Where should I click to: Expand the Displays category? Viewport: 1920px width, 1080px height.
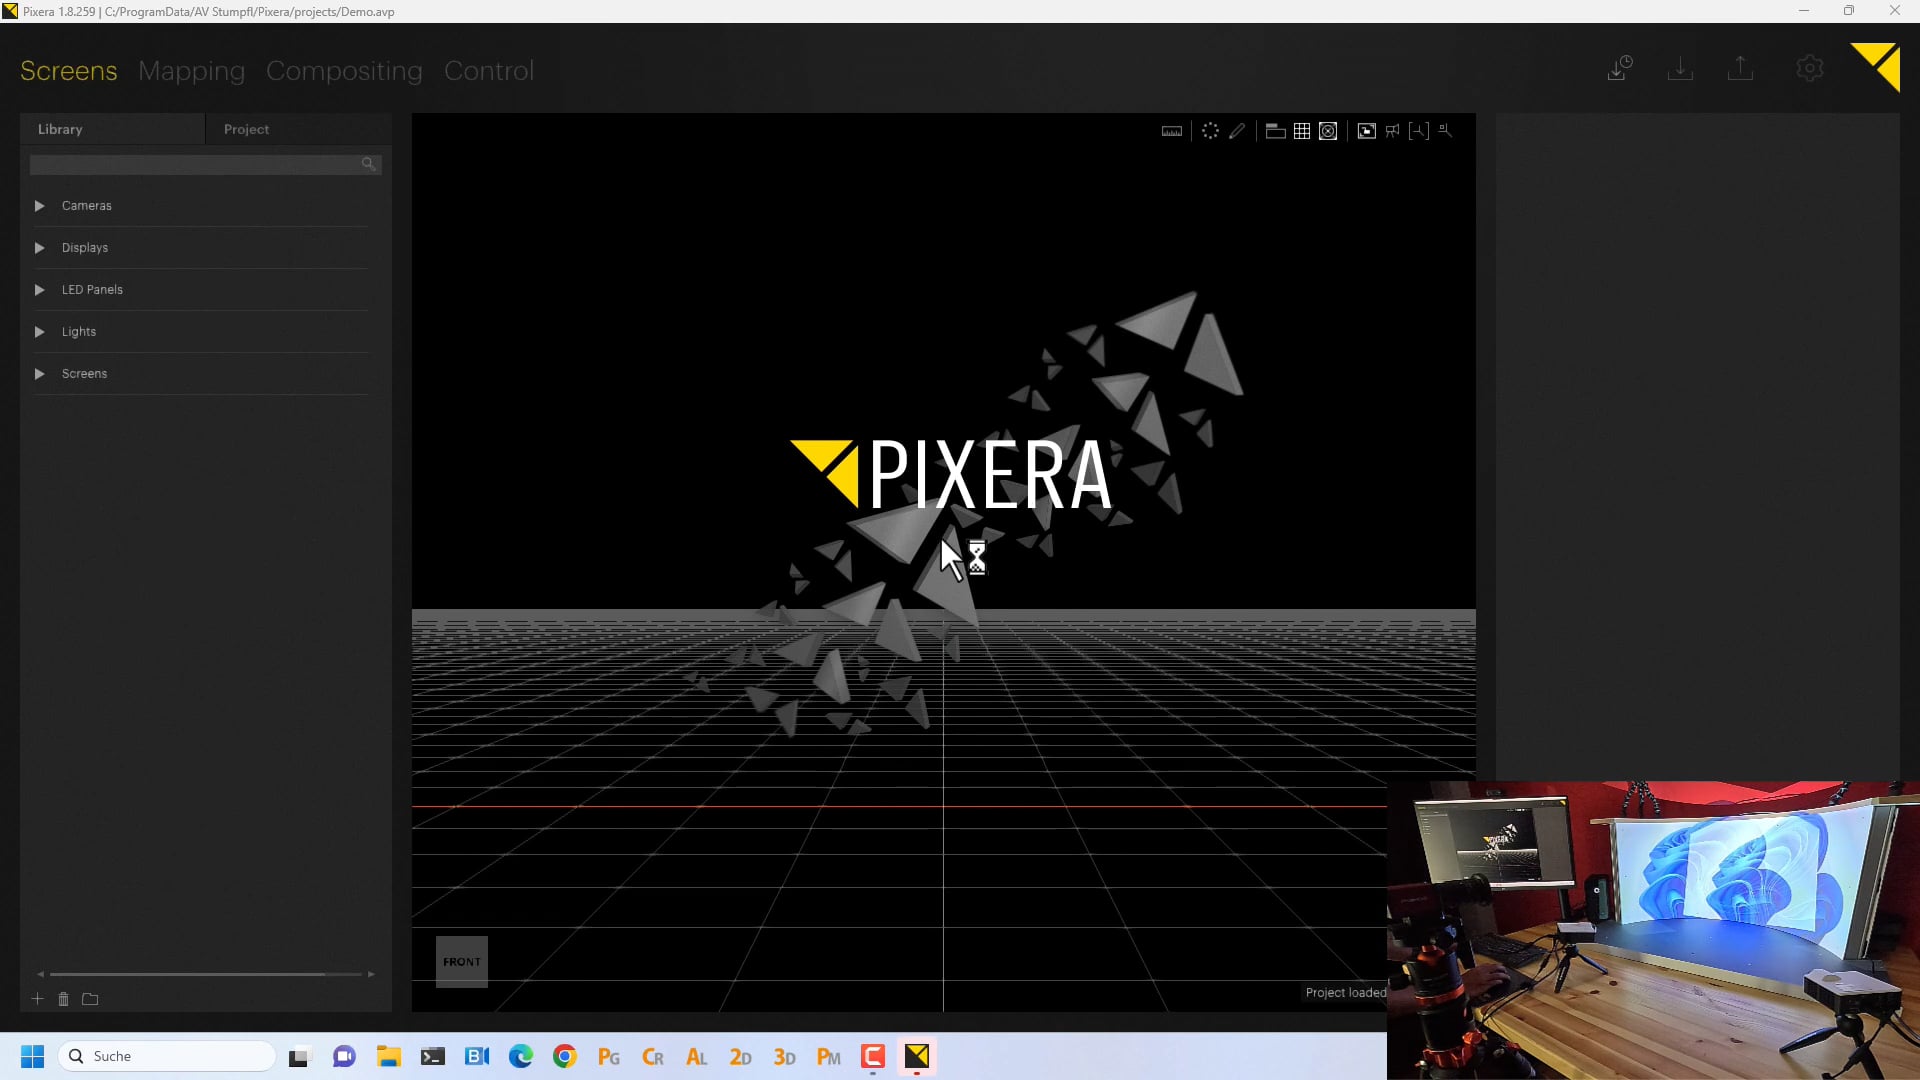(40, 248)
